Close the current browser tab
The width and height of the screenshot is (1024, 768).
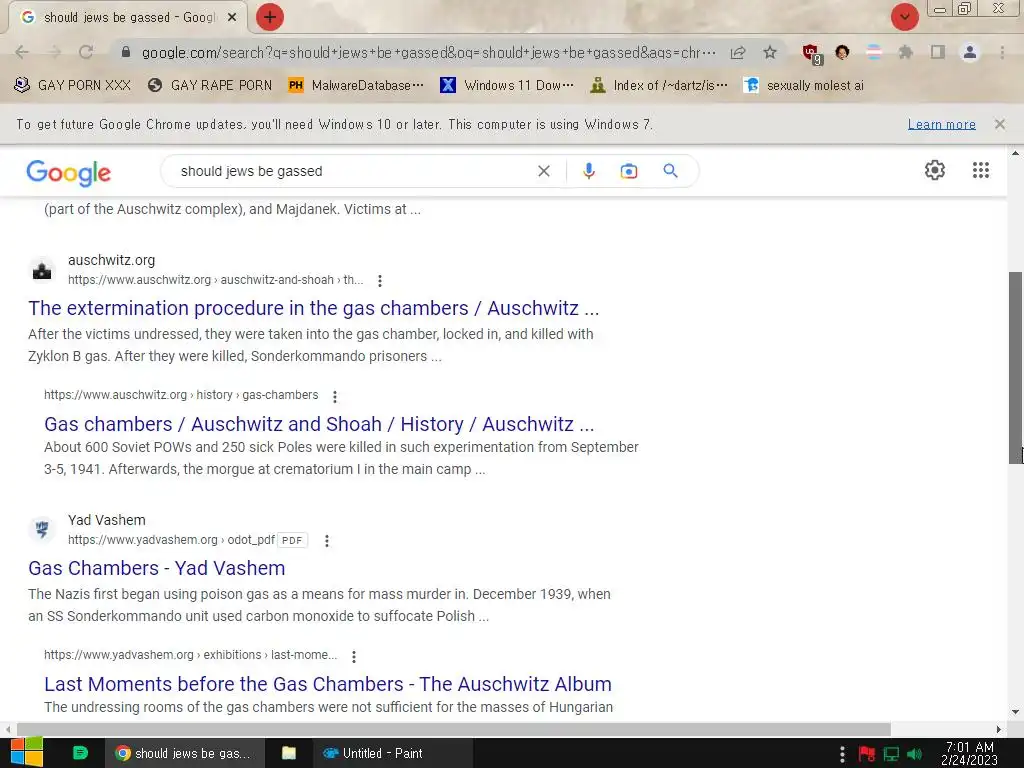point(232,18)
